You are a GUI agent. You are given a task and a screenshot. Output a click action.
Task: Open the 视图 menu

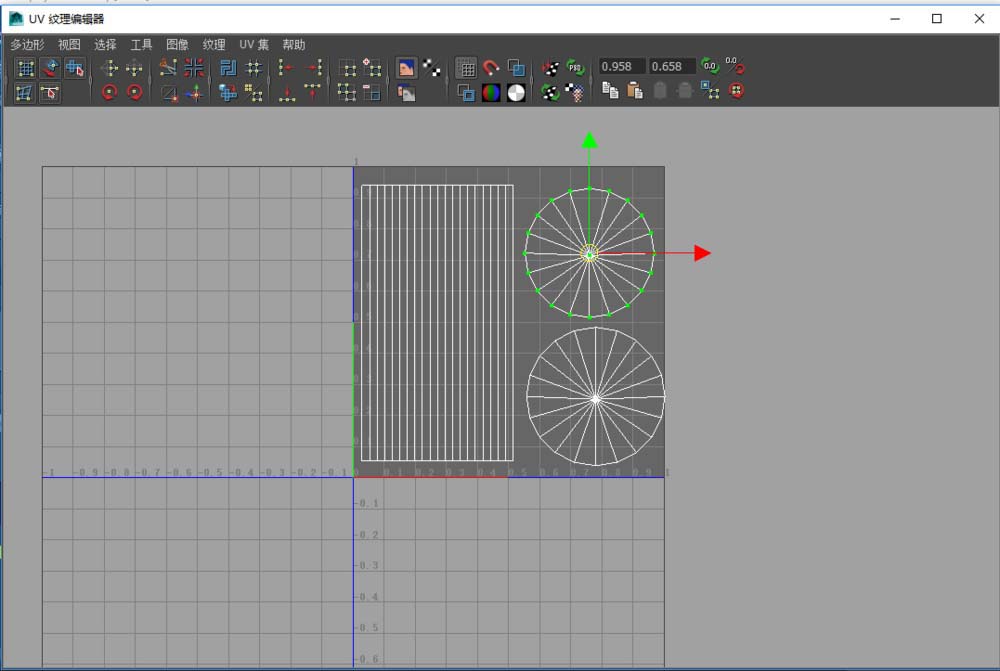point(69,45)
